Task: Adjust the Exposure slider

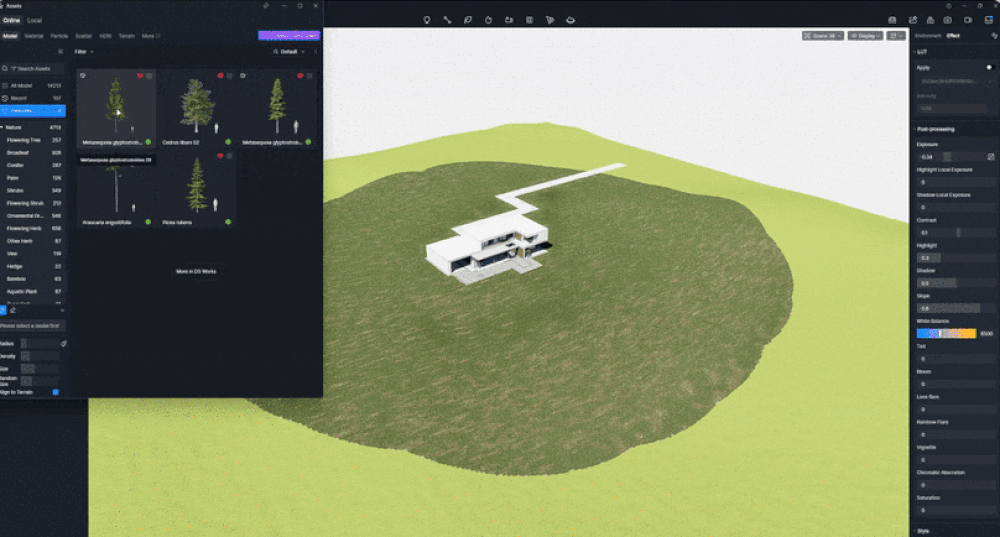Action: [951, 156]
